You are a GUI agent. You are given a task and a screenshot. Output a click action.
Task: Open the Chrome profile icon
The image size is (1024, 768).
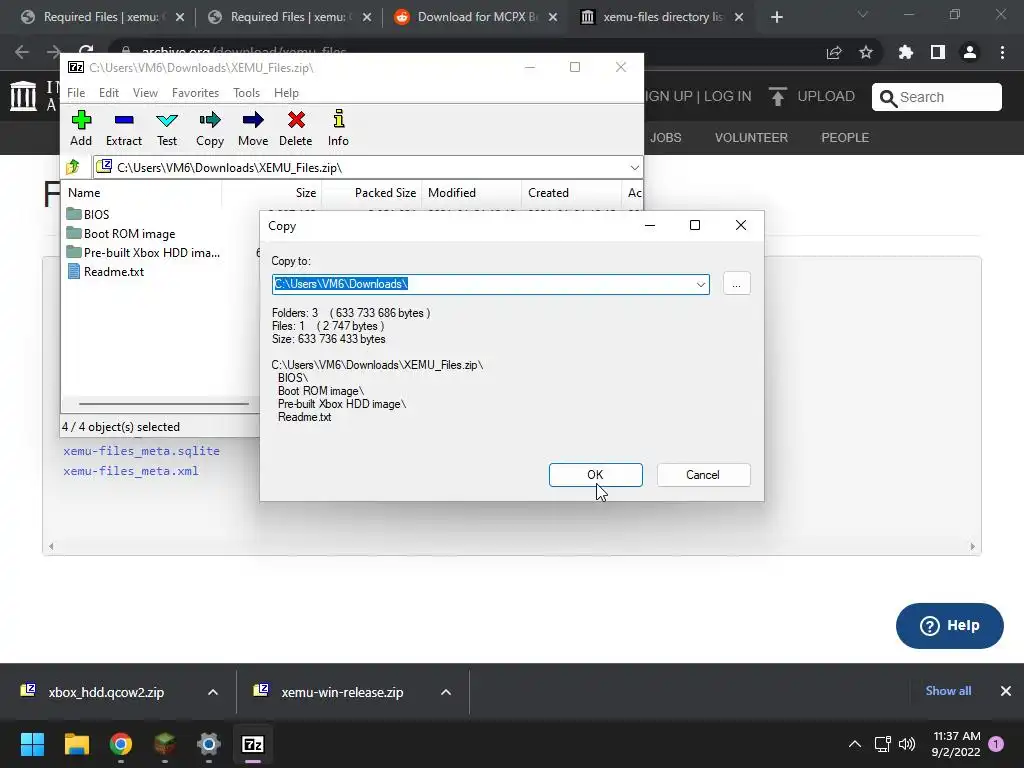[x=970, y=52]
